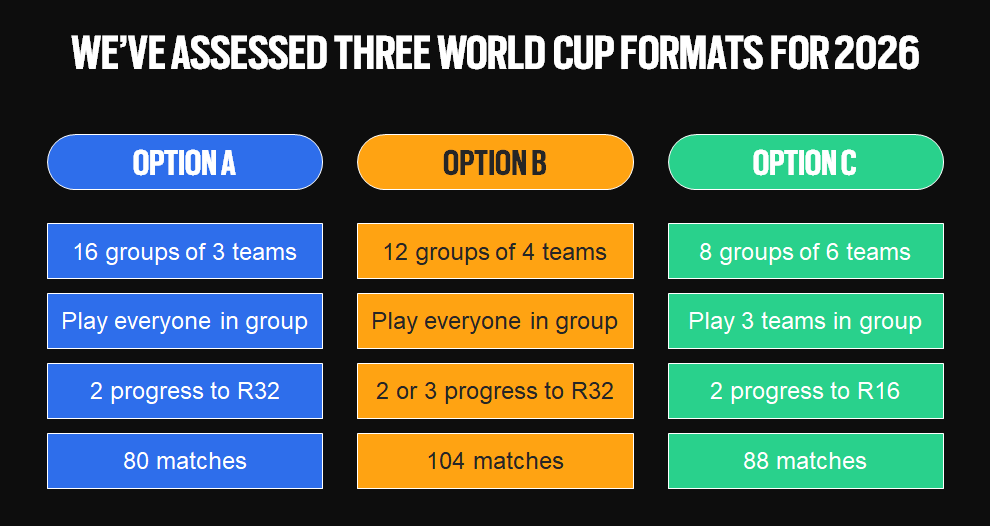Viewport: 990px width, 526px height.
Task: Select the "80 matches" box
Action: tap(185, 461)
